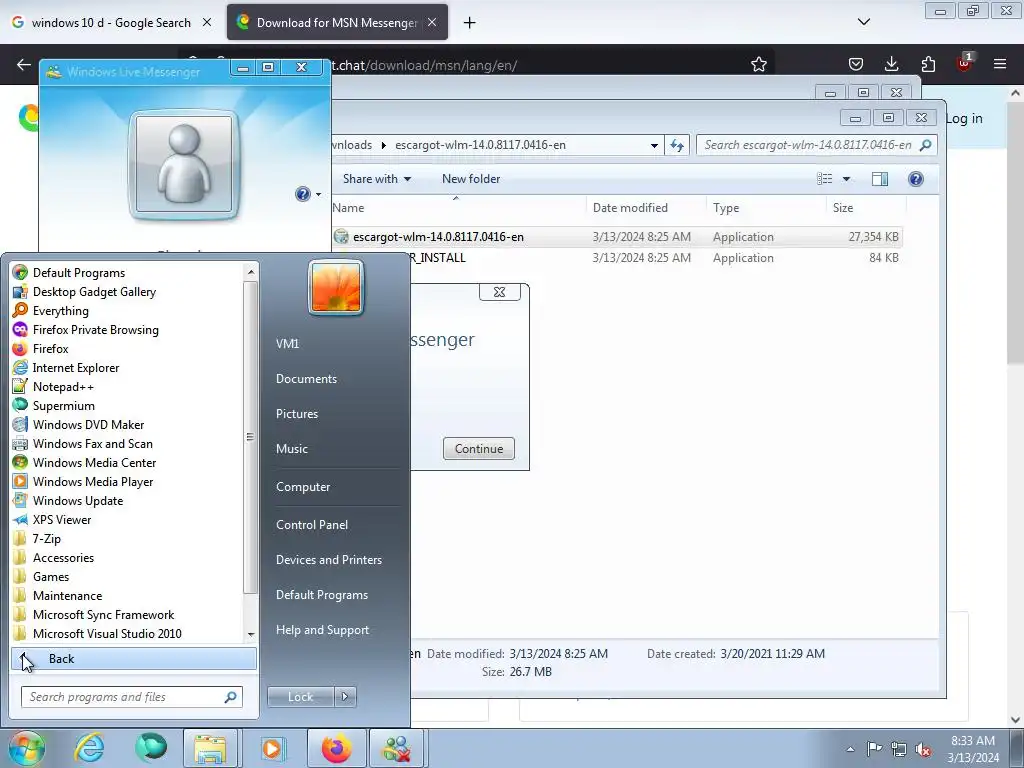The height and width of the screenshot is (768, 1024).
Task: Open Default Programs in Start menu list
Action: pyautogui.click(x=78, y=273)
